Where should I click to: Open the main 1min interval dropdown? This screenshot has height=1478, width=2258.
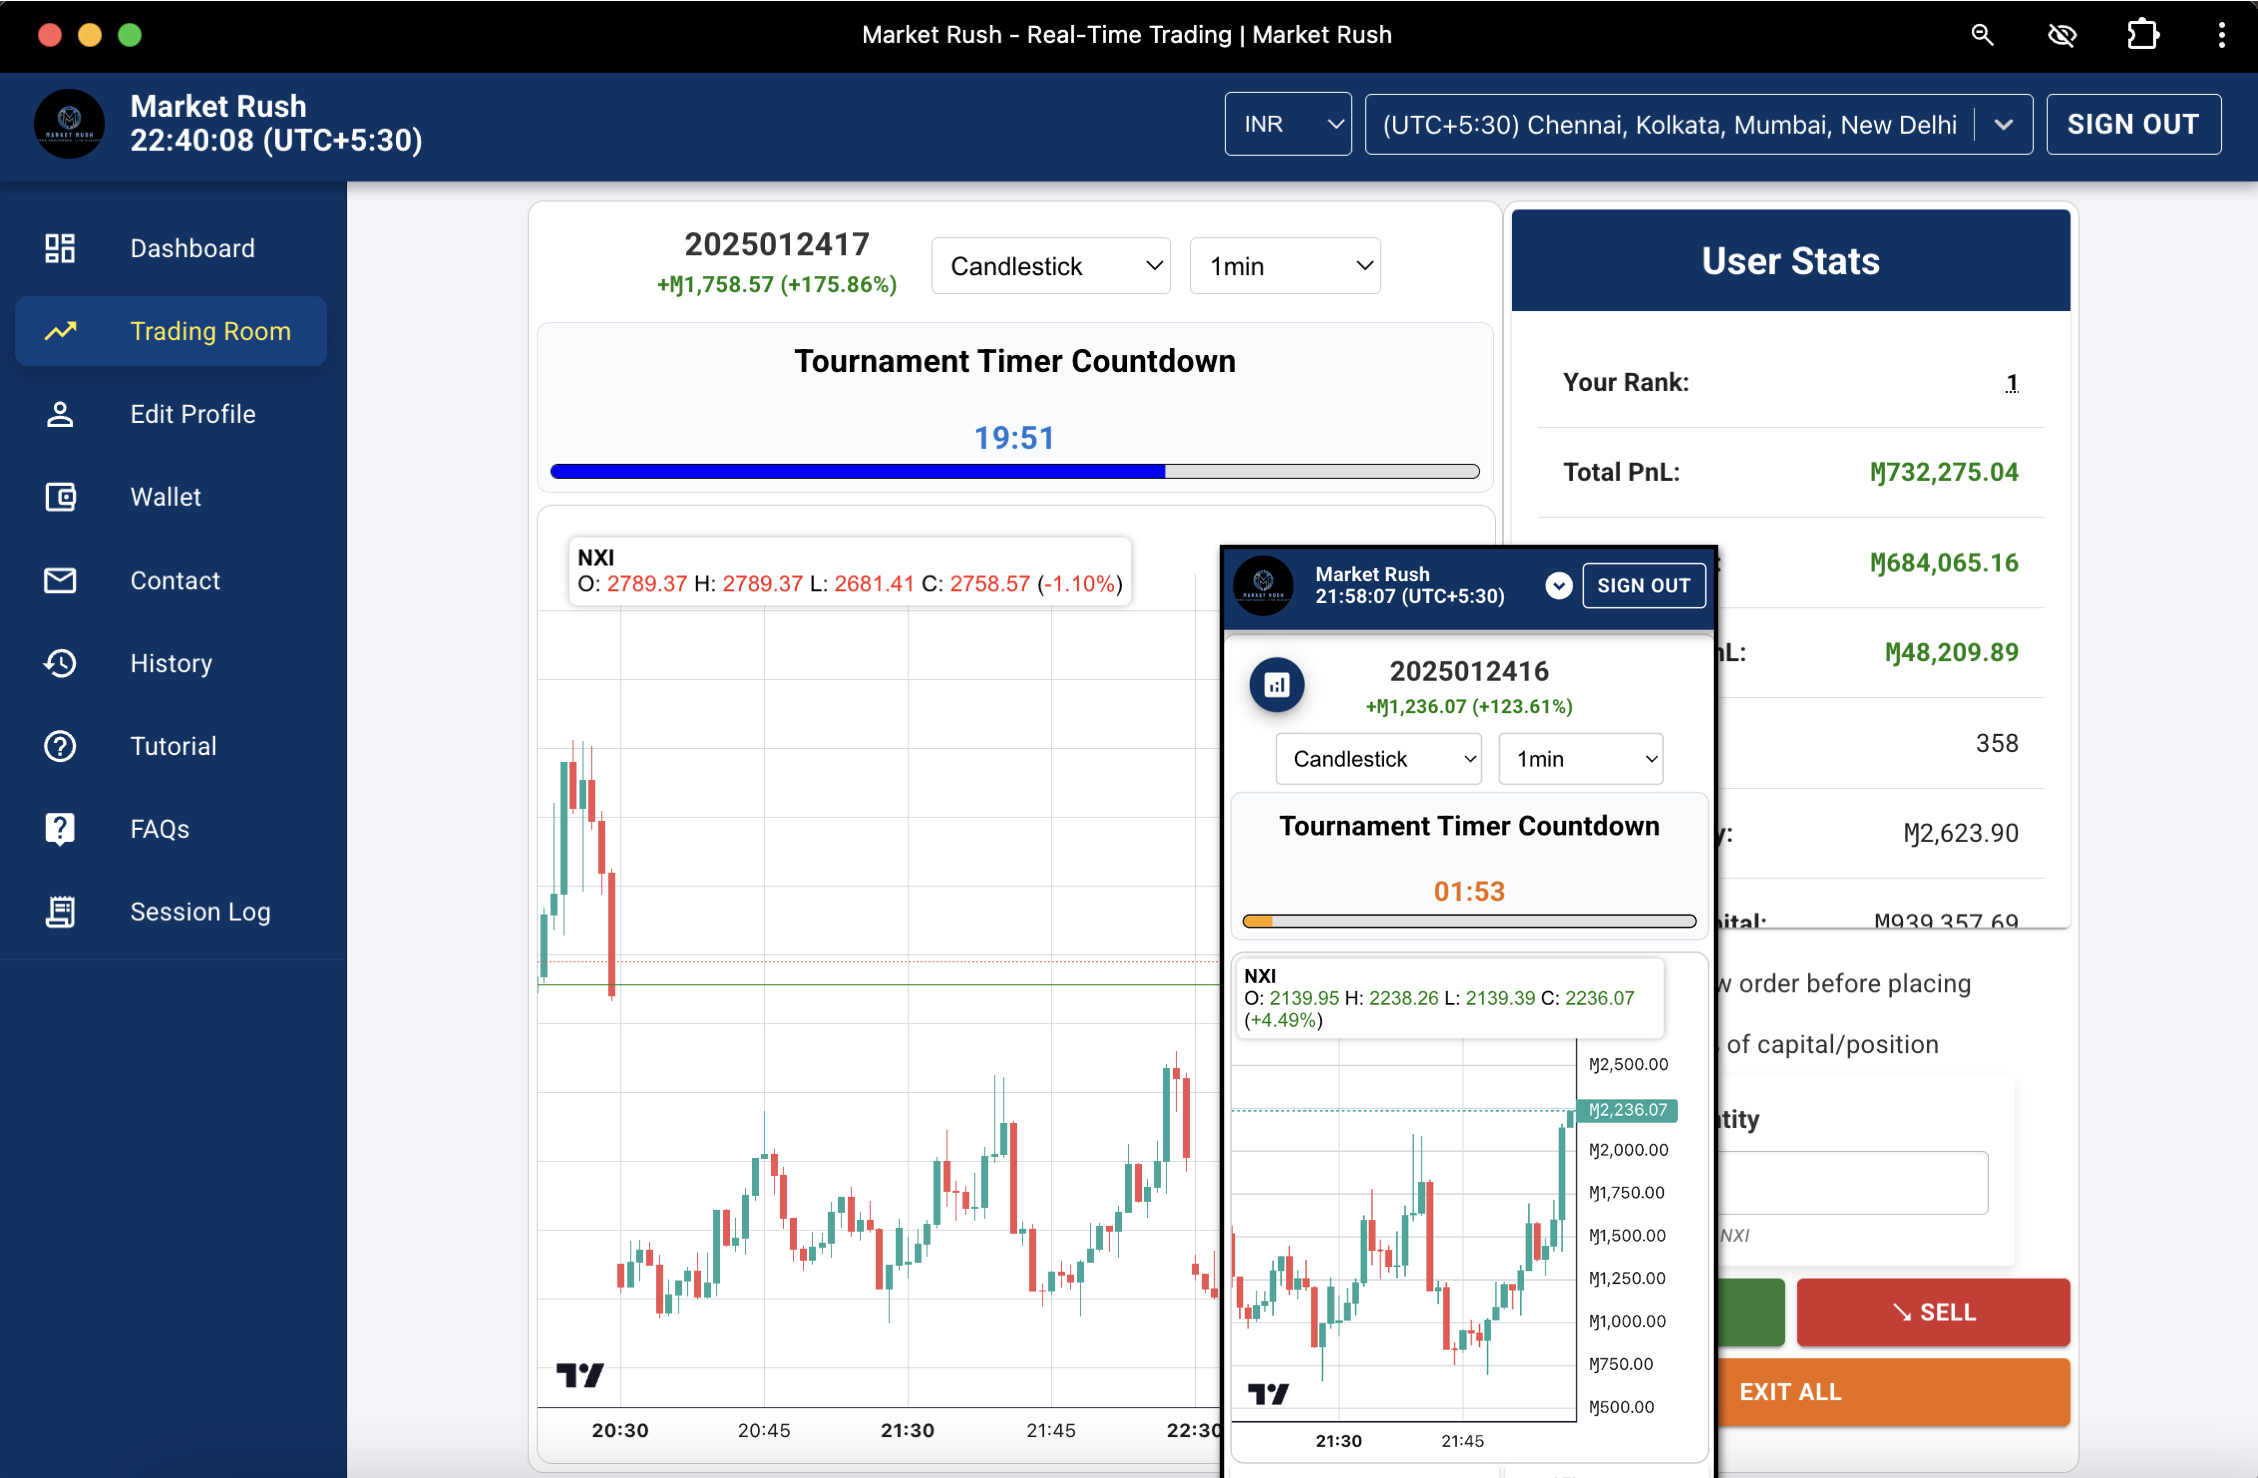pyautogui.click(x=1285, y=266)
